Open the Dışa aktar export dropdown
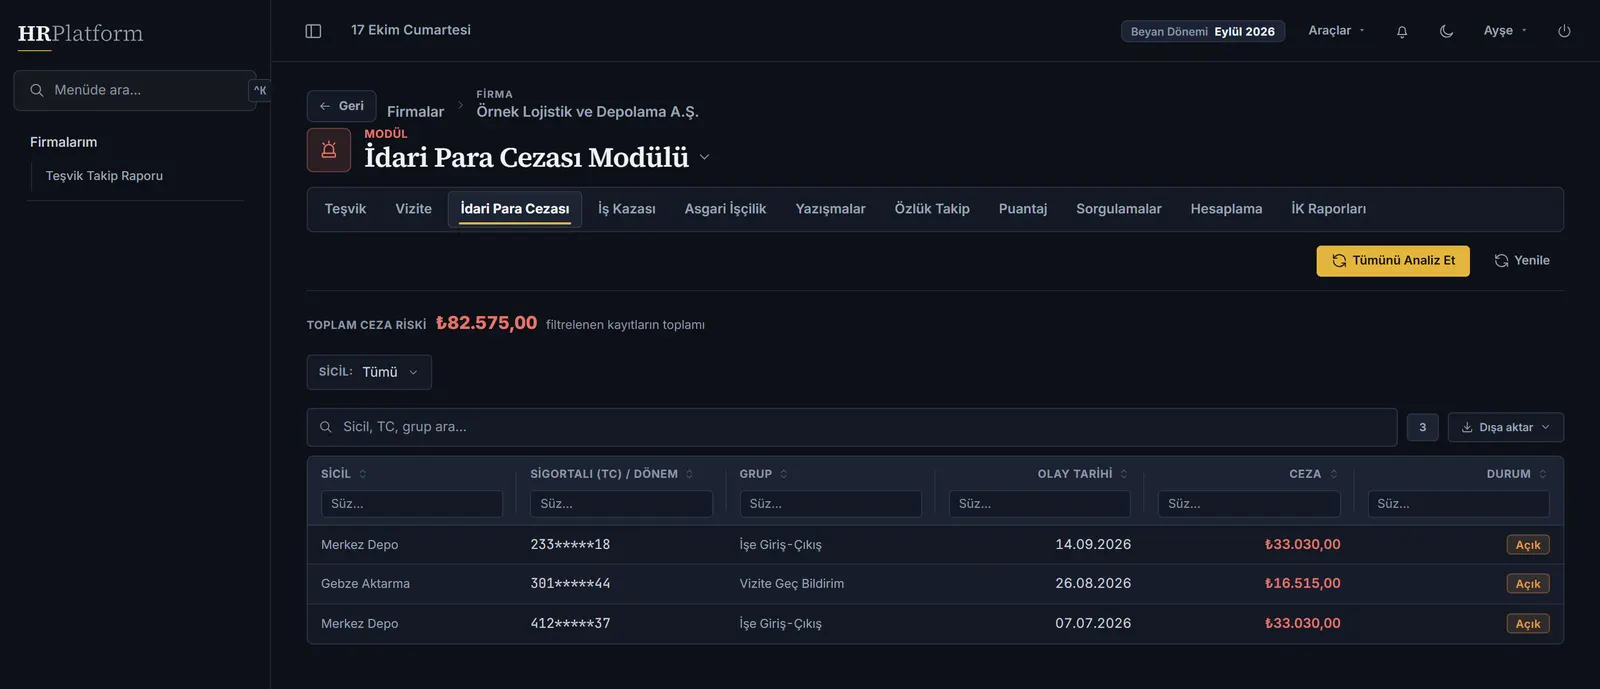The image size is (1600, 689). pos(1505,427)
